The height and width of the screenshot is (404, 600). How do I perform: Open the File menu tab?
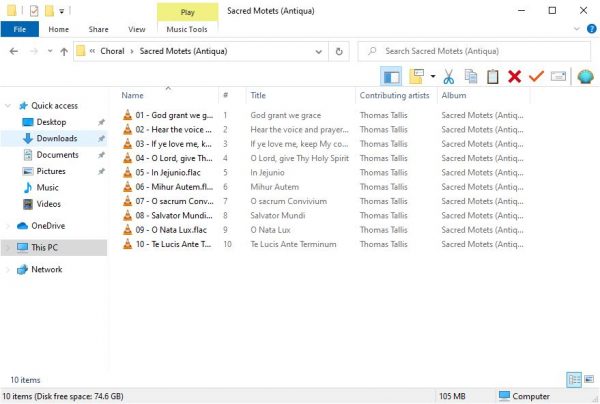20,29
